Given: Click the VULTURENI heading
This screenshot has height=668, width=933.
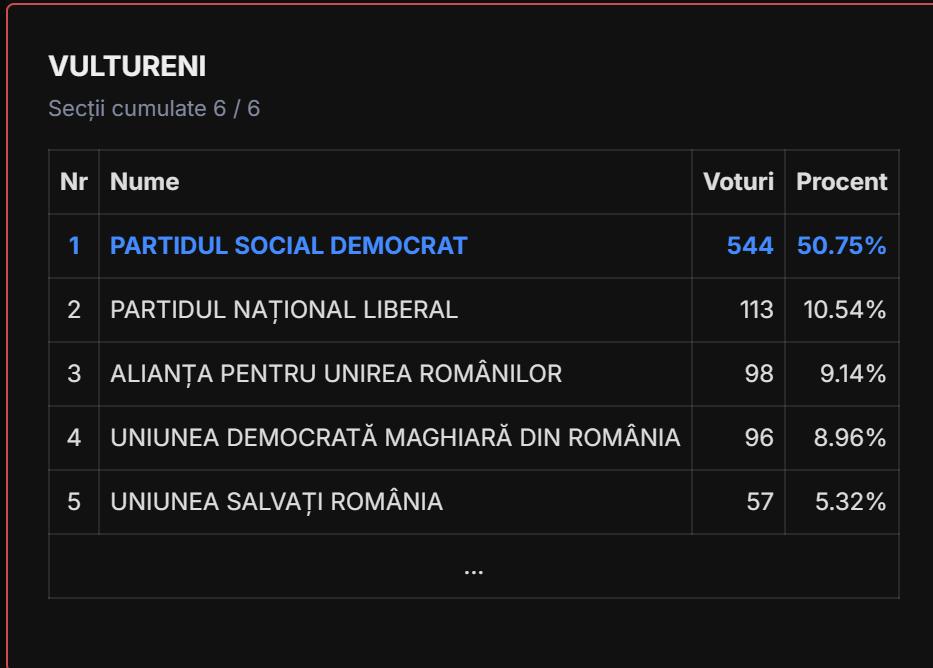Looking at the screenshot, I should click(x=127, y=67).
